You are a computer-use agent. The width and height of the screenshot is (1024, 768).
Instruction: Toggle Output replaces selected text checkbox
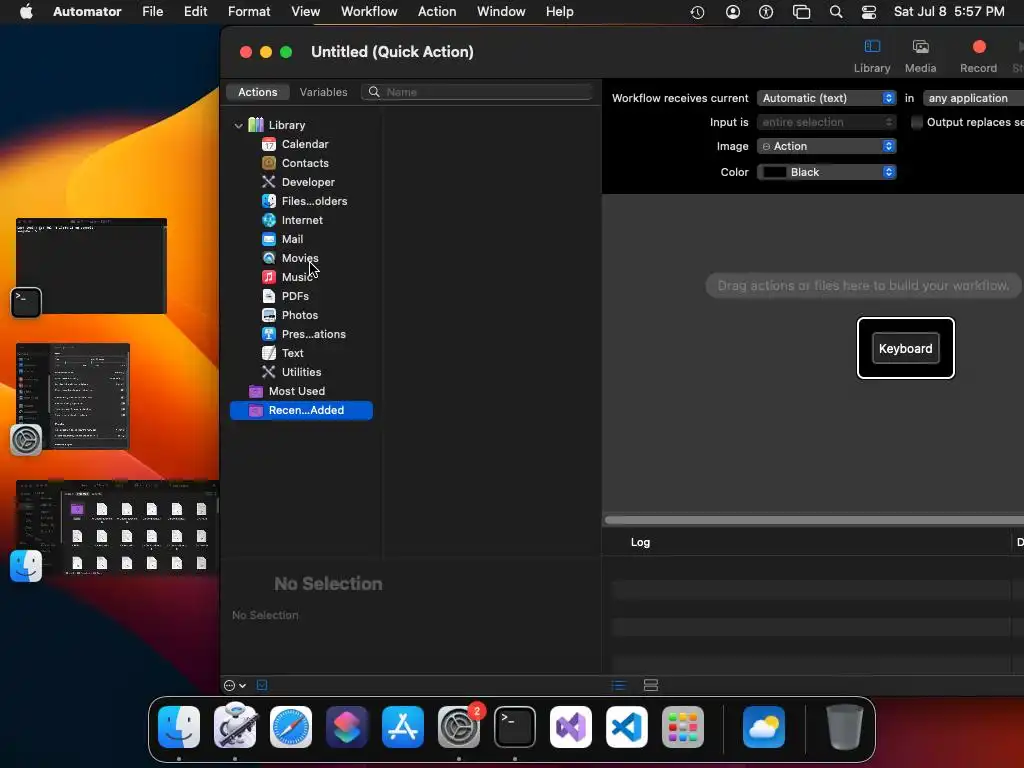click(917, 122)
